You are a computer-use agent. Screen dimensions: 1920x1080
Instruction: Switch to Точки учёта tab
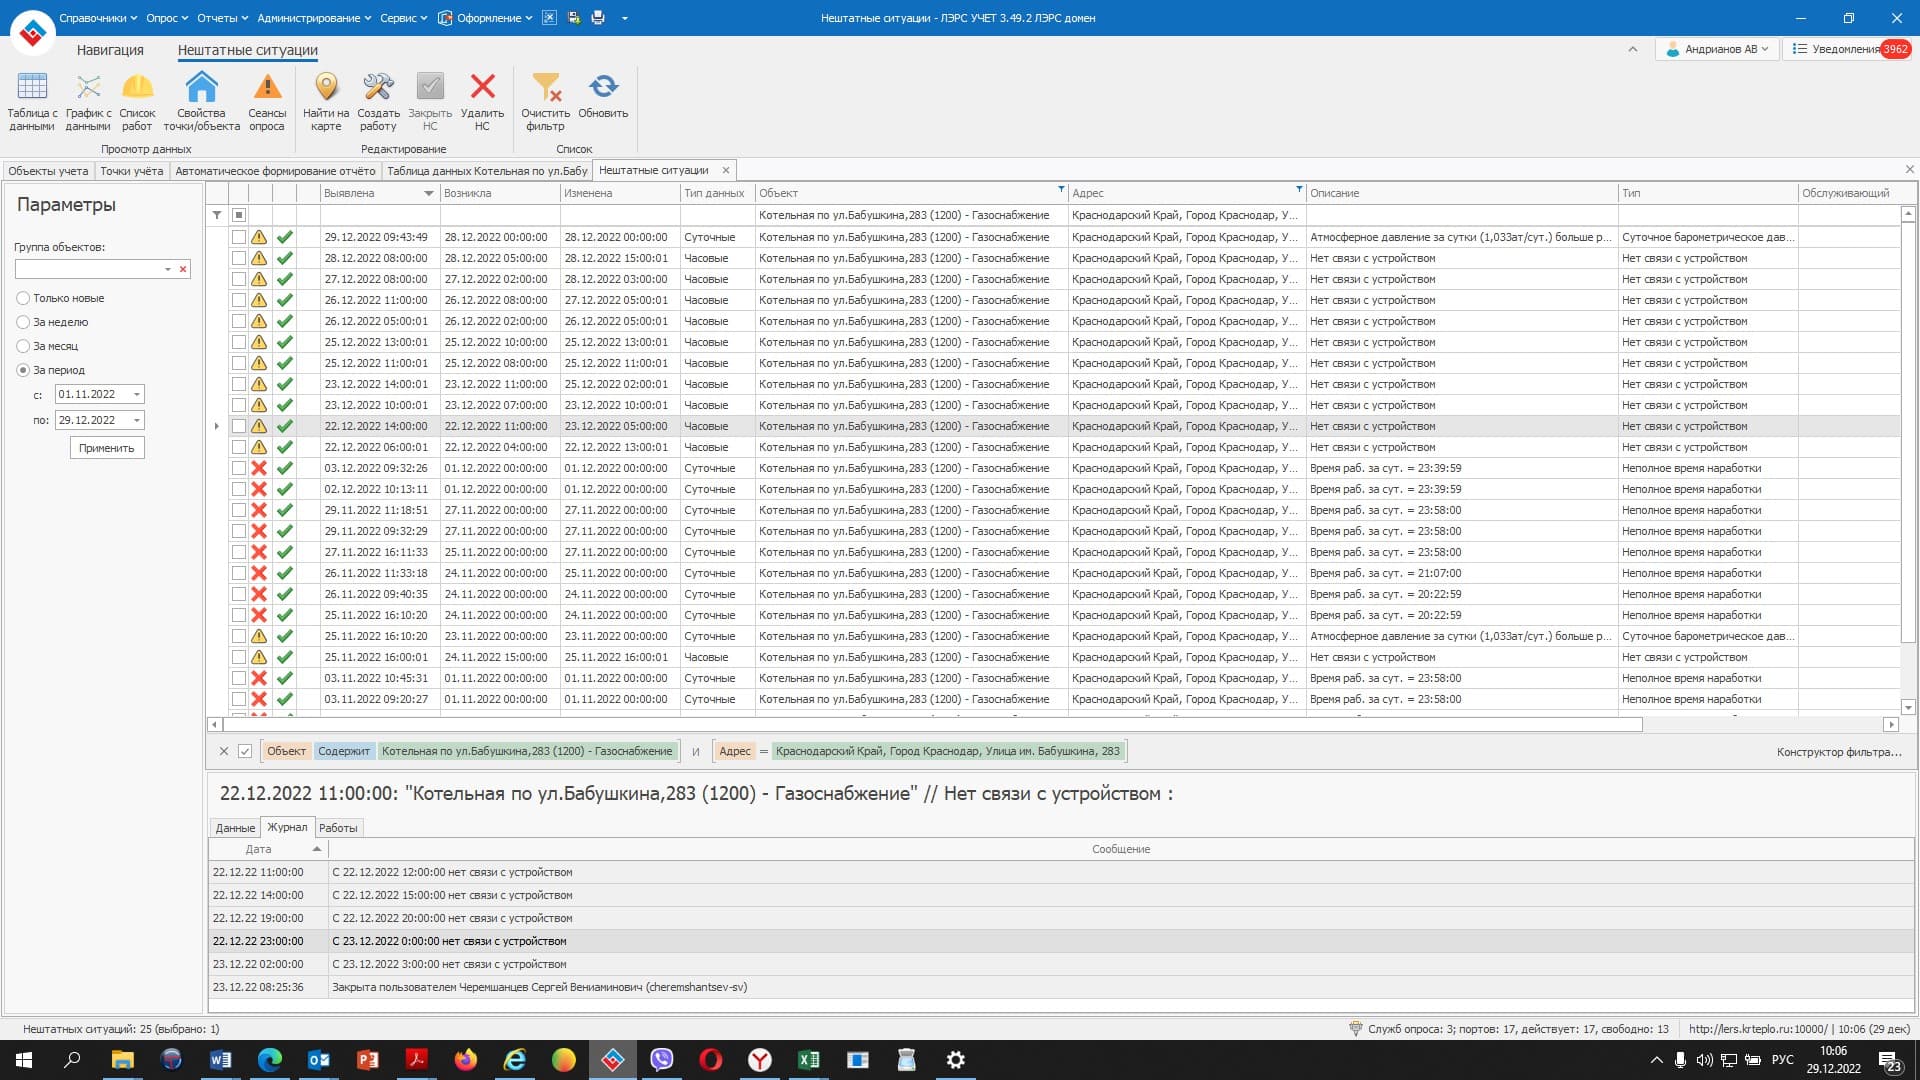(x=132, y=171)
